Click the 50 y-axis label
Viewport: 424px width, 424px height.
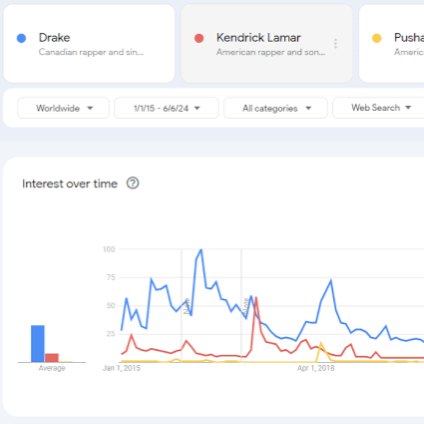[111, 306]
